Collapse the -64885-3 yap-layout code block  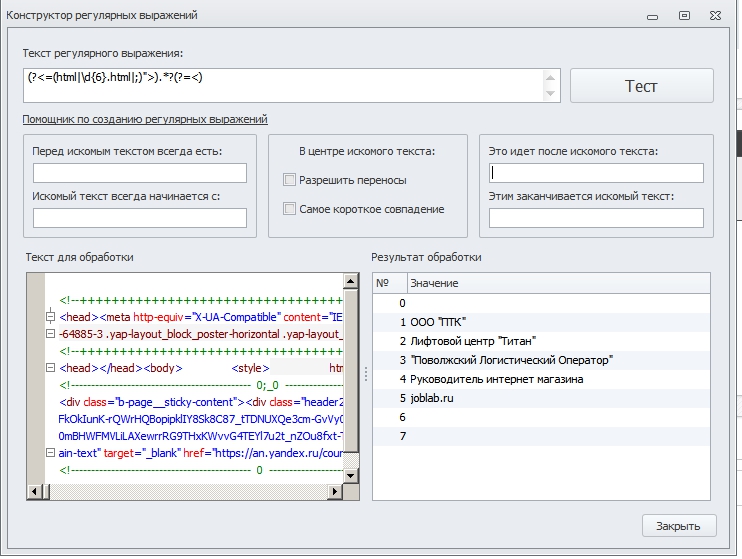tap(50, 334)
